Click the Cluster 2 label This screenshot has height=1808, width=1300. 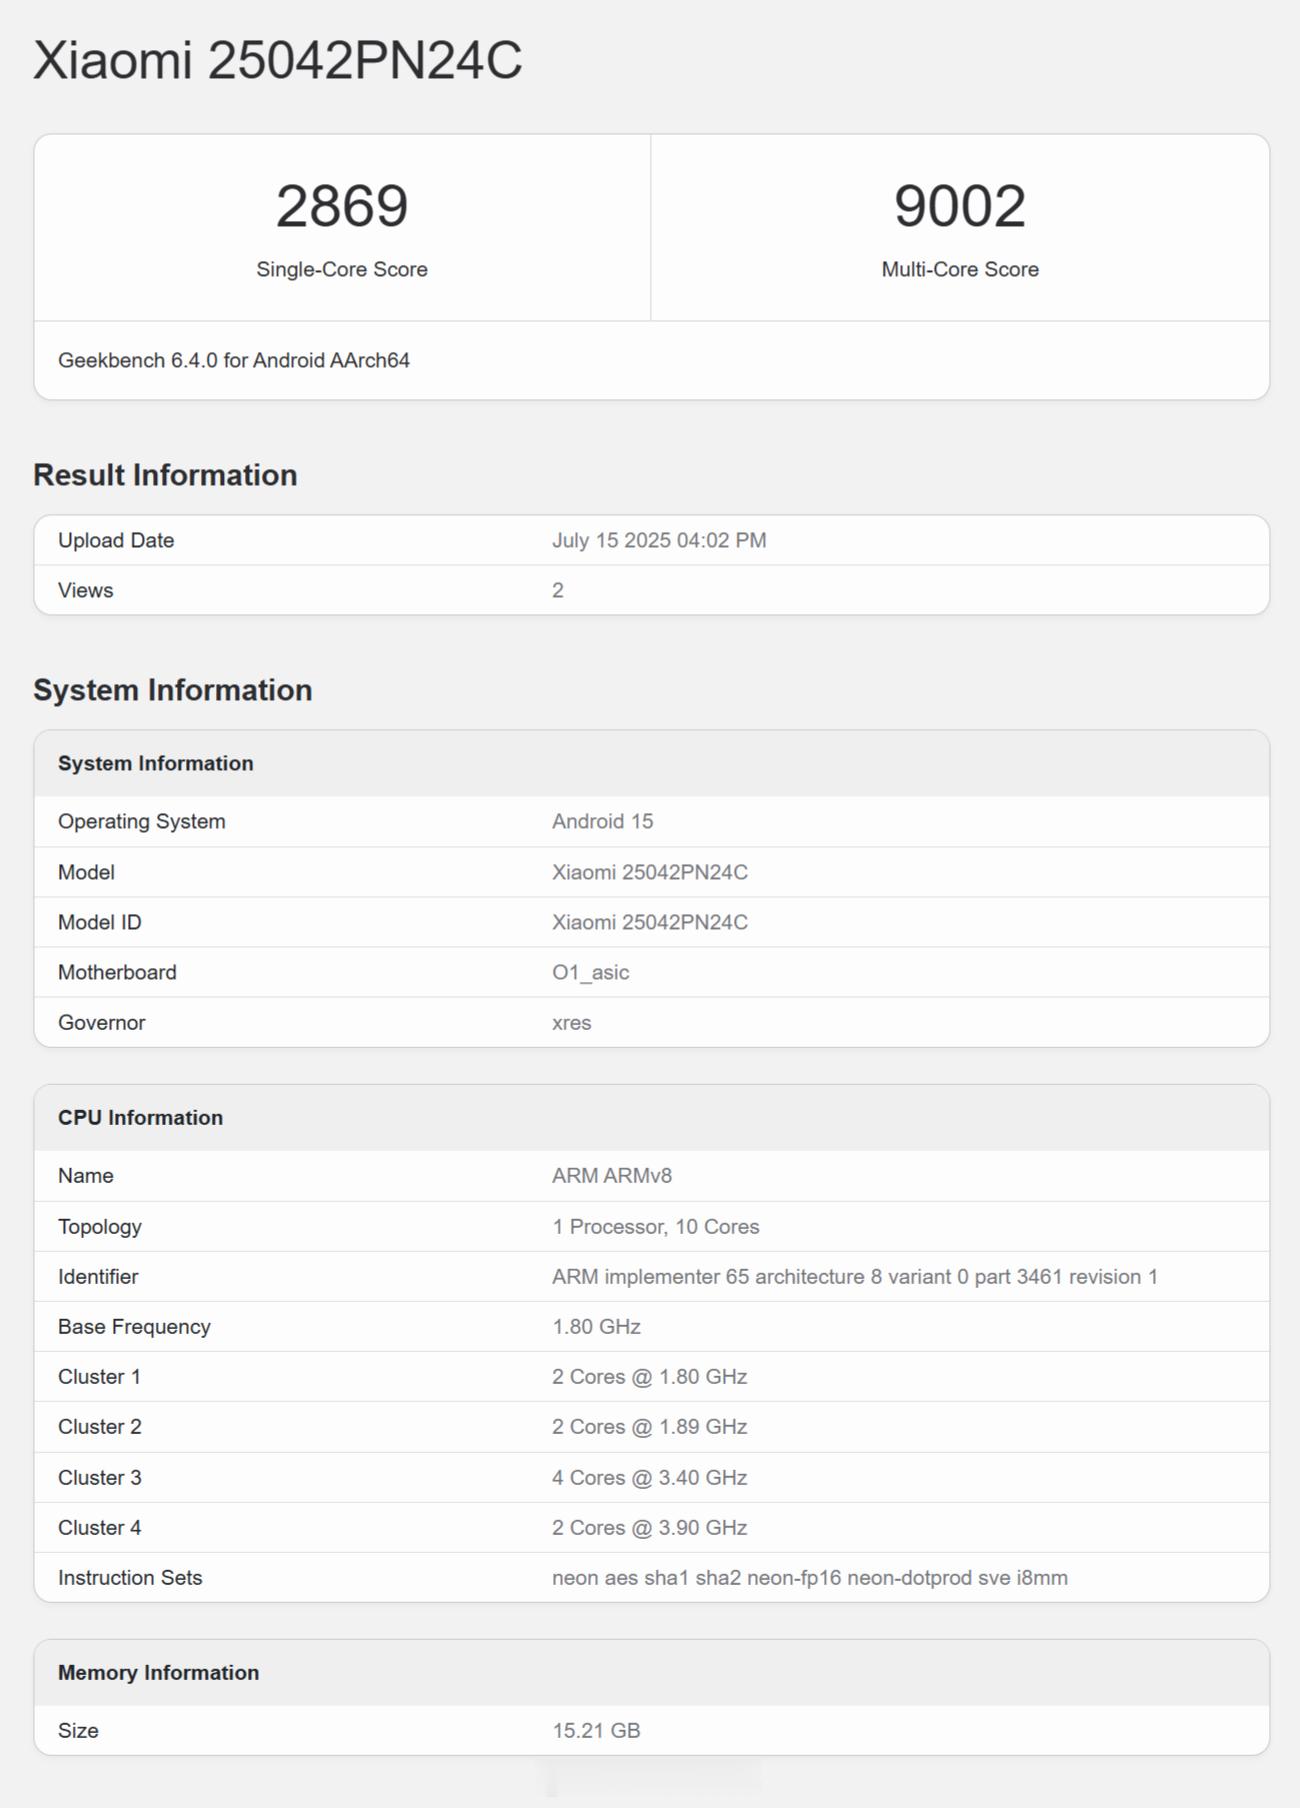click(x=100, y=1426)
